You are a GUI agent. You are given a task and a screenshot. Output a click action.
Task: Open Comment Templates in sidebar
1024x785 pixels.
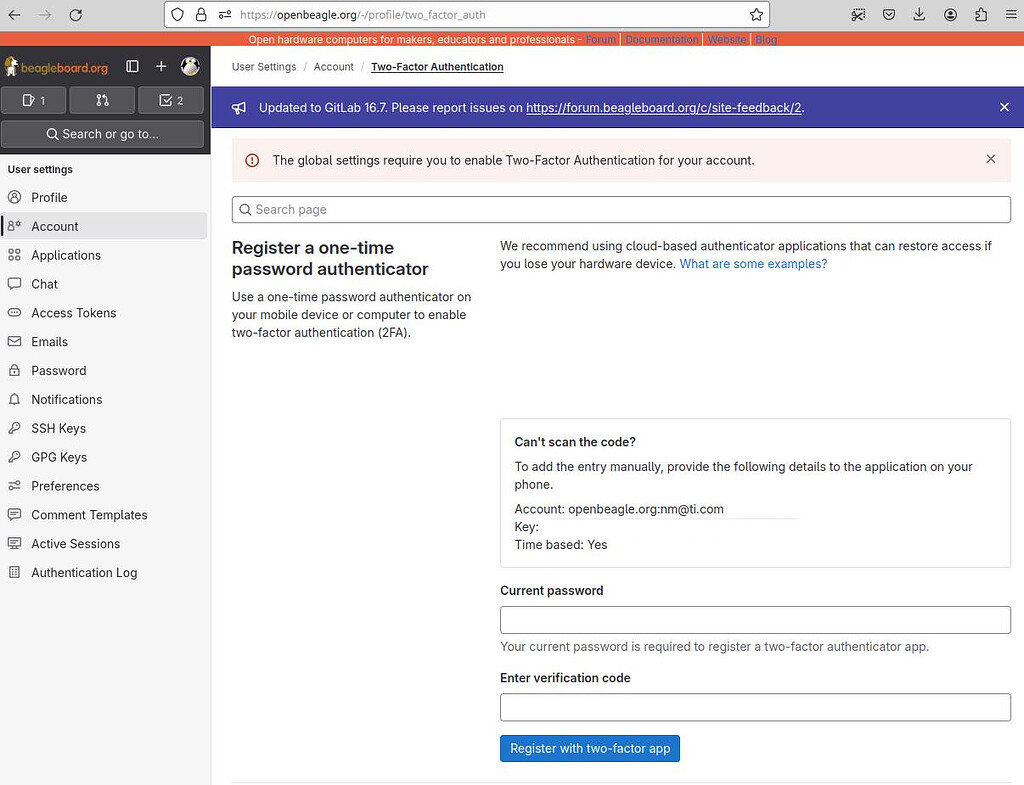(104, 515)
